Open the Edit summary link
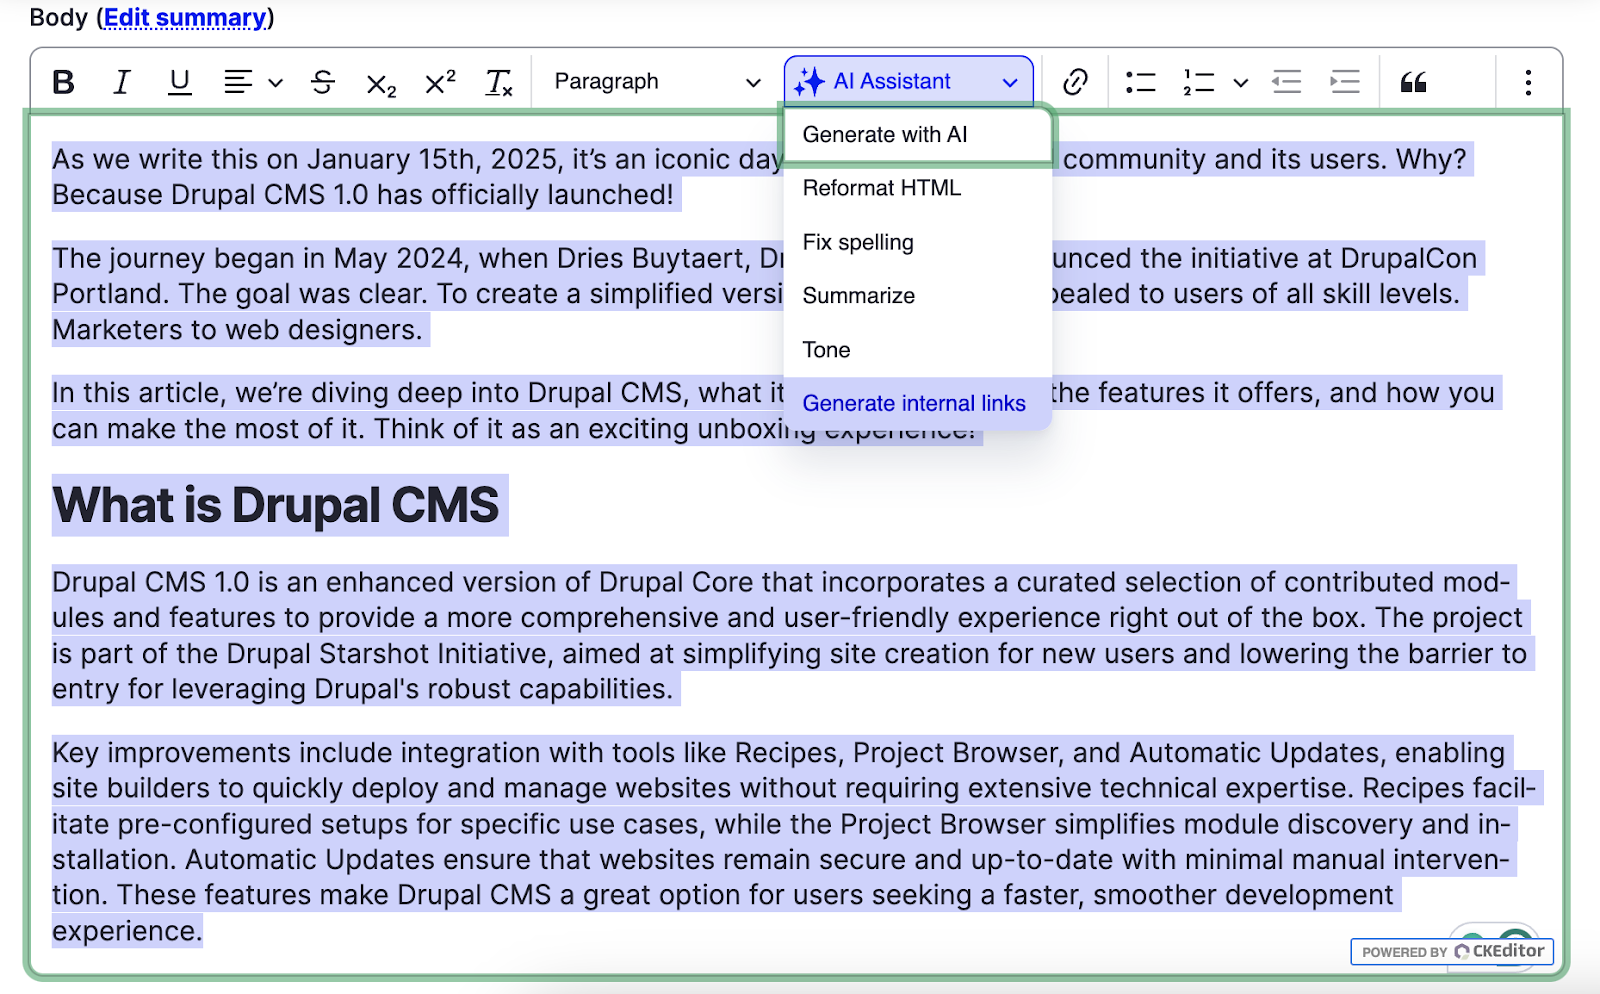This screenshot has width=1600, height=994. [x=185, y=18]
